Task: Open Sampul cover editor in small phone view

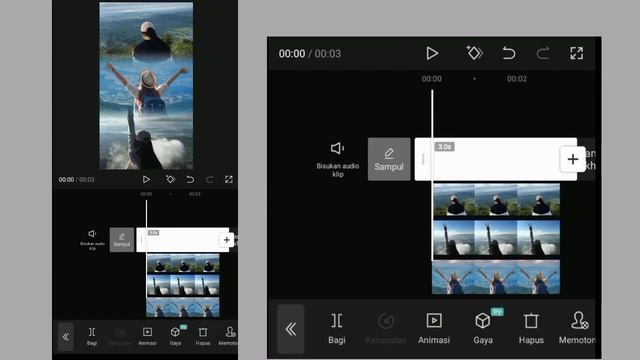Action: coord(122,240)
